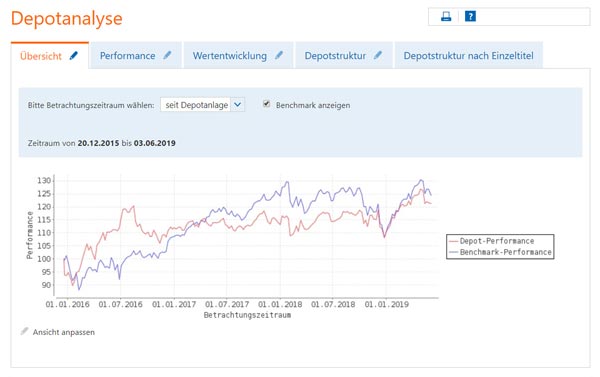Image resolution: width=600 pixels, height=377 pixels.
Task: Click the print icon
Action: tap(446, 16)
